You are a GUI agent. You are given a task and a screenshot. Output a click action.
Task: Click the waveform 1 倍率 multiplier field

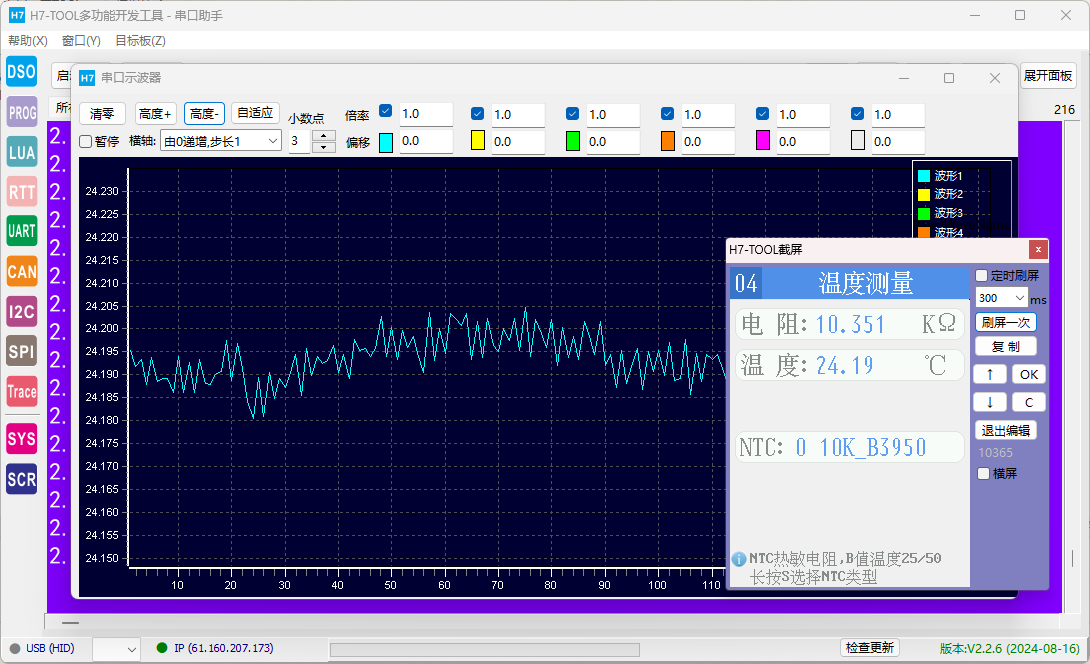point(426,113)
